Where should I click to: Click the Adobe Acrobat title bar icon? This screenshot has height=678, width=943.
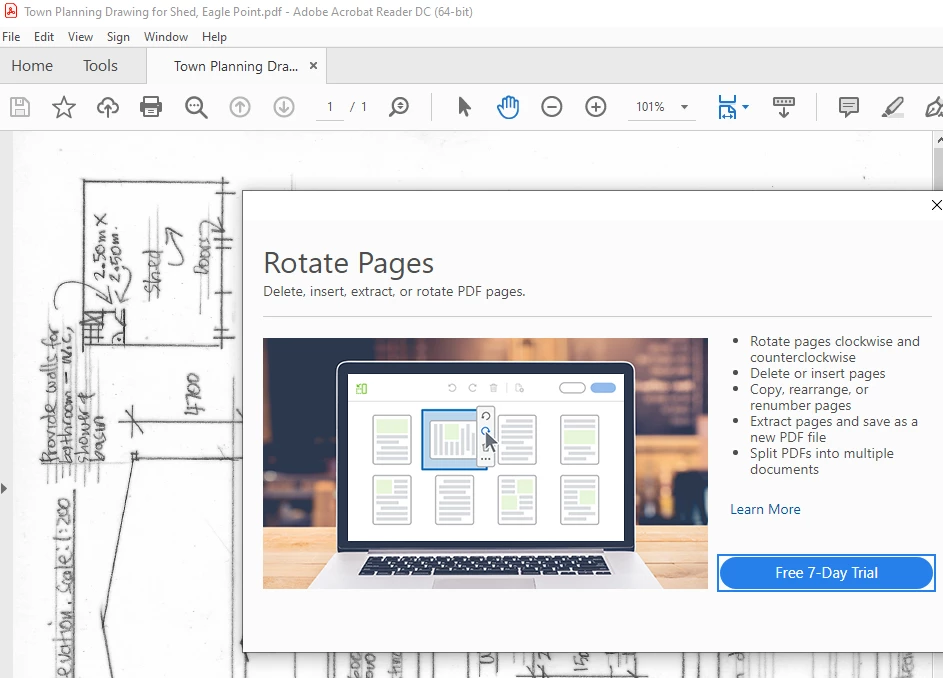tap(11, 11)
